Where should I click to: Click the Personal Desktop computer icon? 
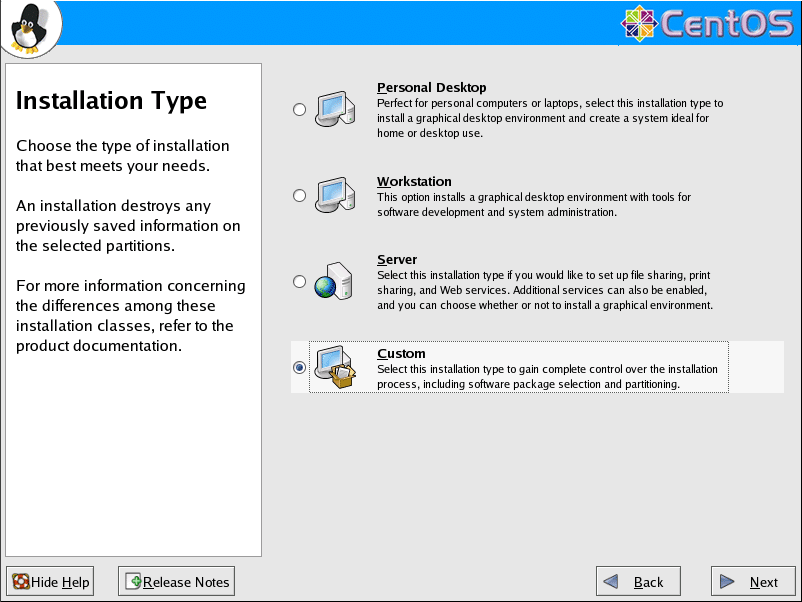[x=335, y=109]
